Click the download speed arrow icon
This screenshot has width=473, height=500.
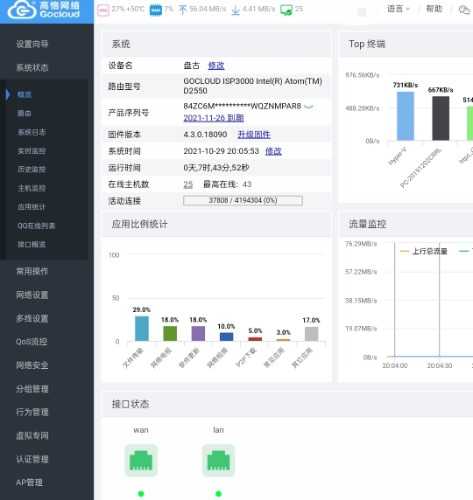click(236, 10)
